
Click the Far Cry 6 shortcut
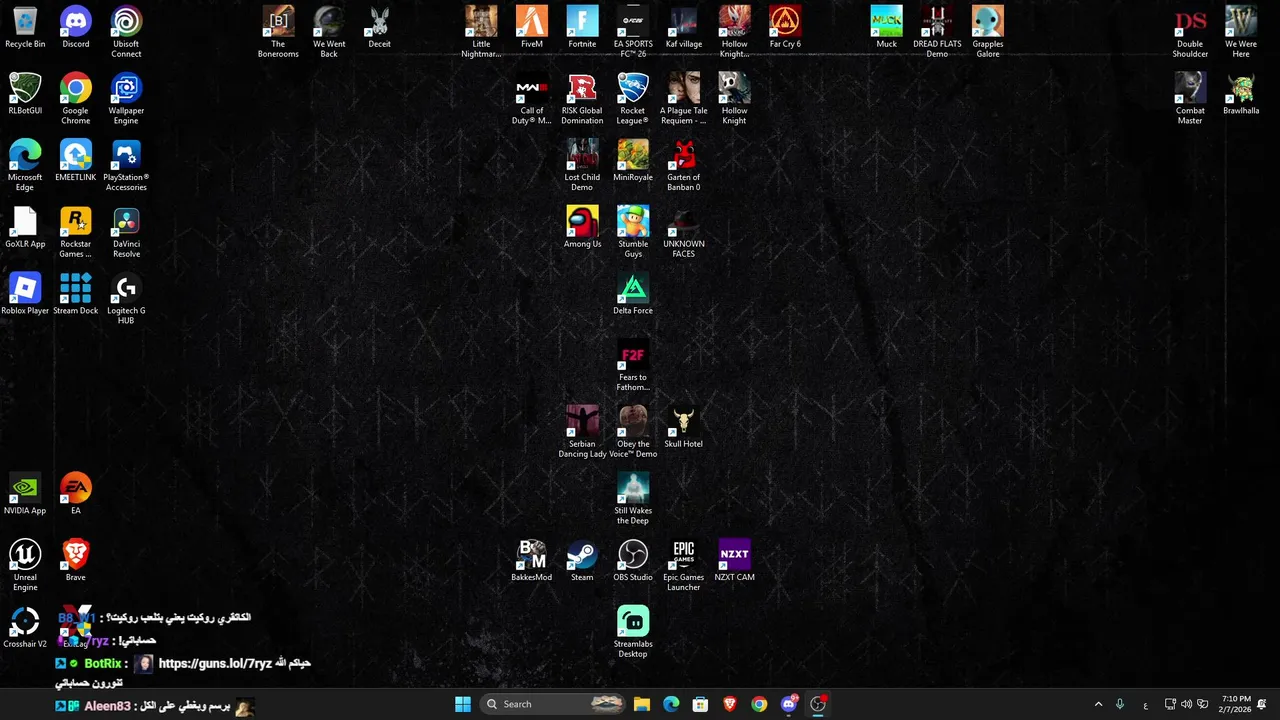click(785, 27)
